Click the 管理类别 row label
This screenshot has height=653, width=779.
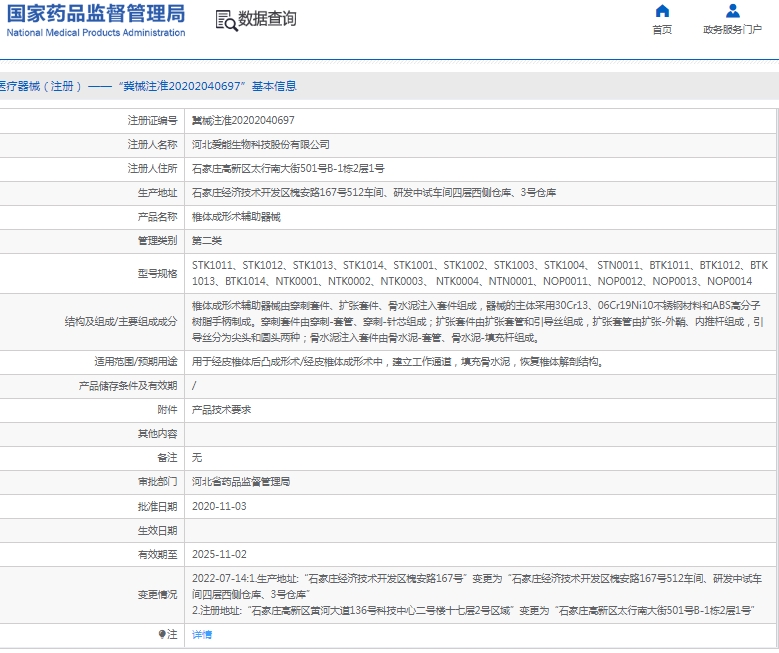click(x=157, y=241)
